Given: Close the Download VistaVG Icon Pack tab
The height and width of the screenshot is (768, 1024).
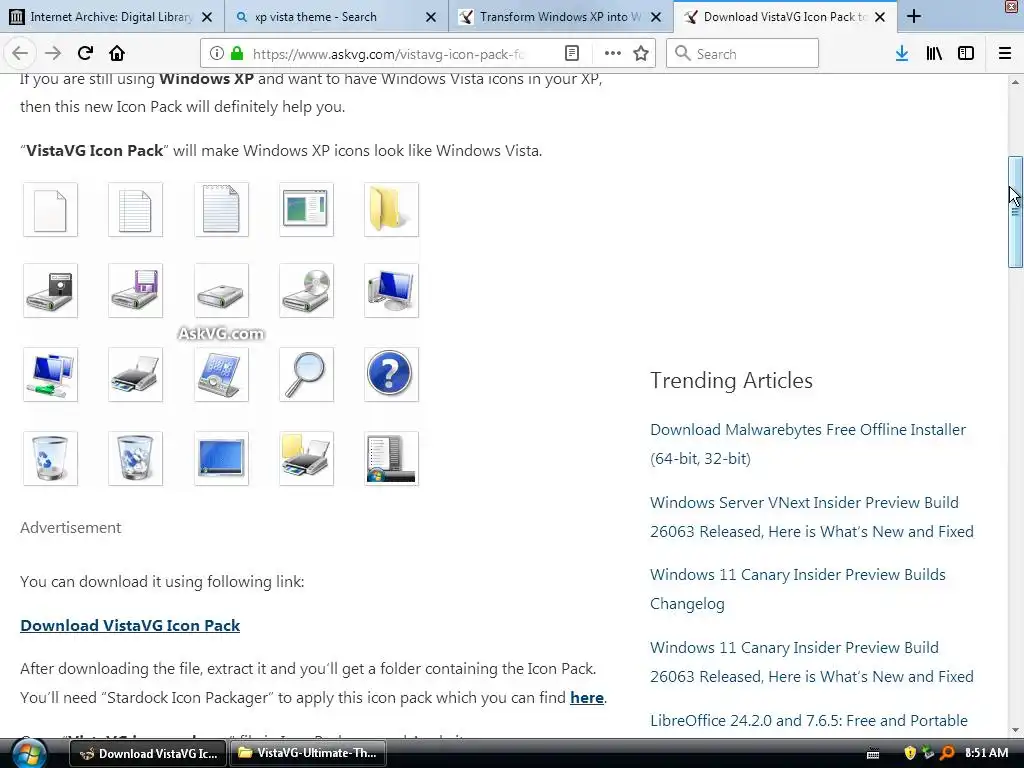Looking at the screenshot, I should (880, 18).
